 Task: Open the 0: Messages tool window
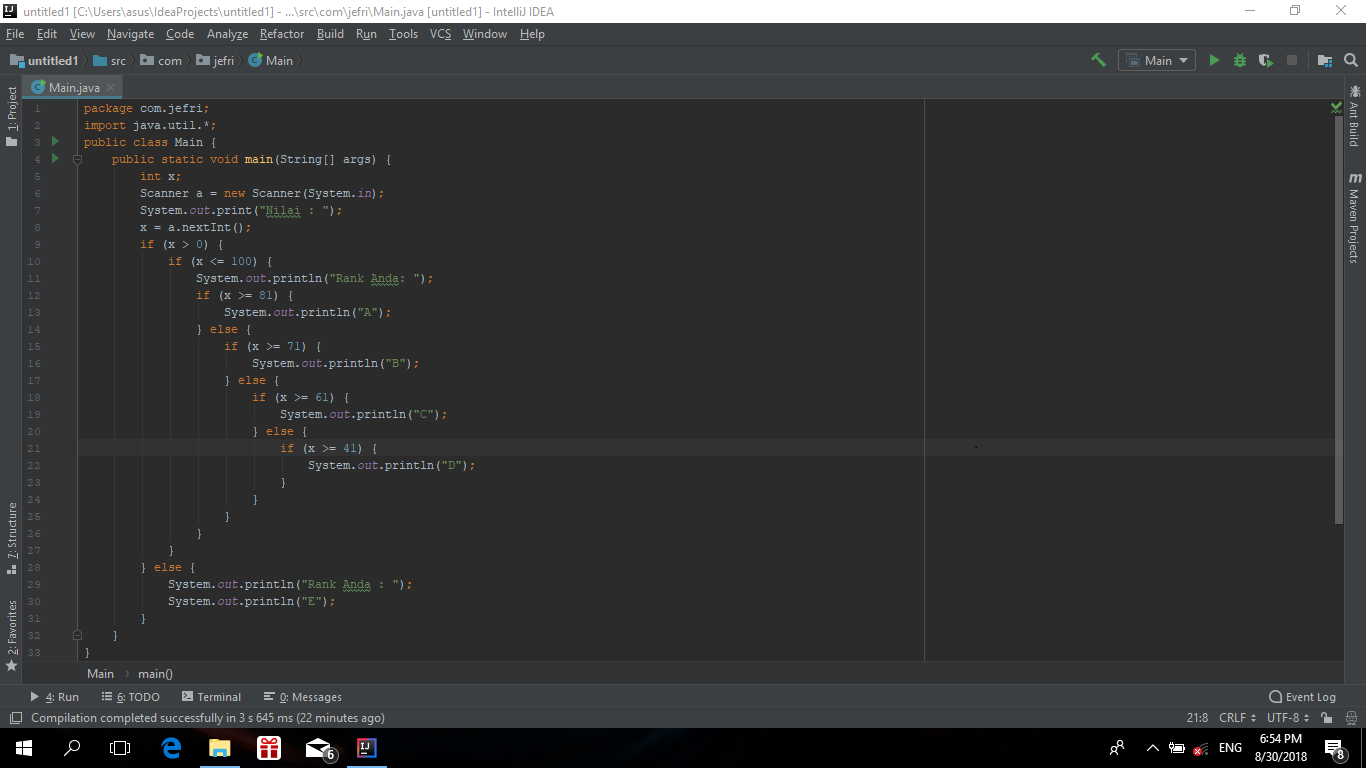[302, 696]
